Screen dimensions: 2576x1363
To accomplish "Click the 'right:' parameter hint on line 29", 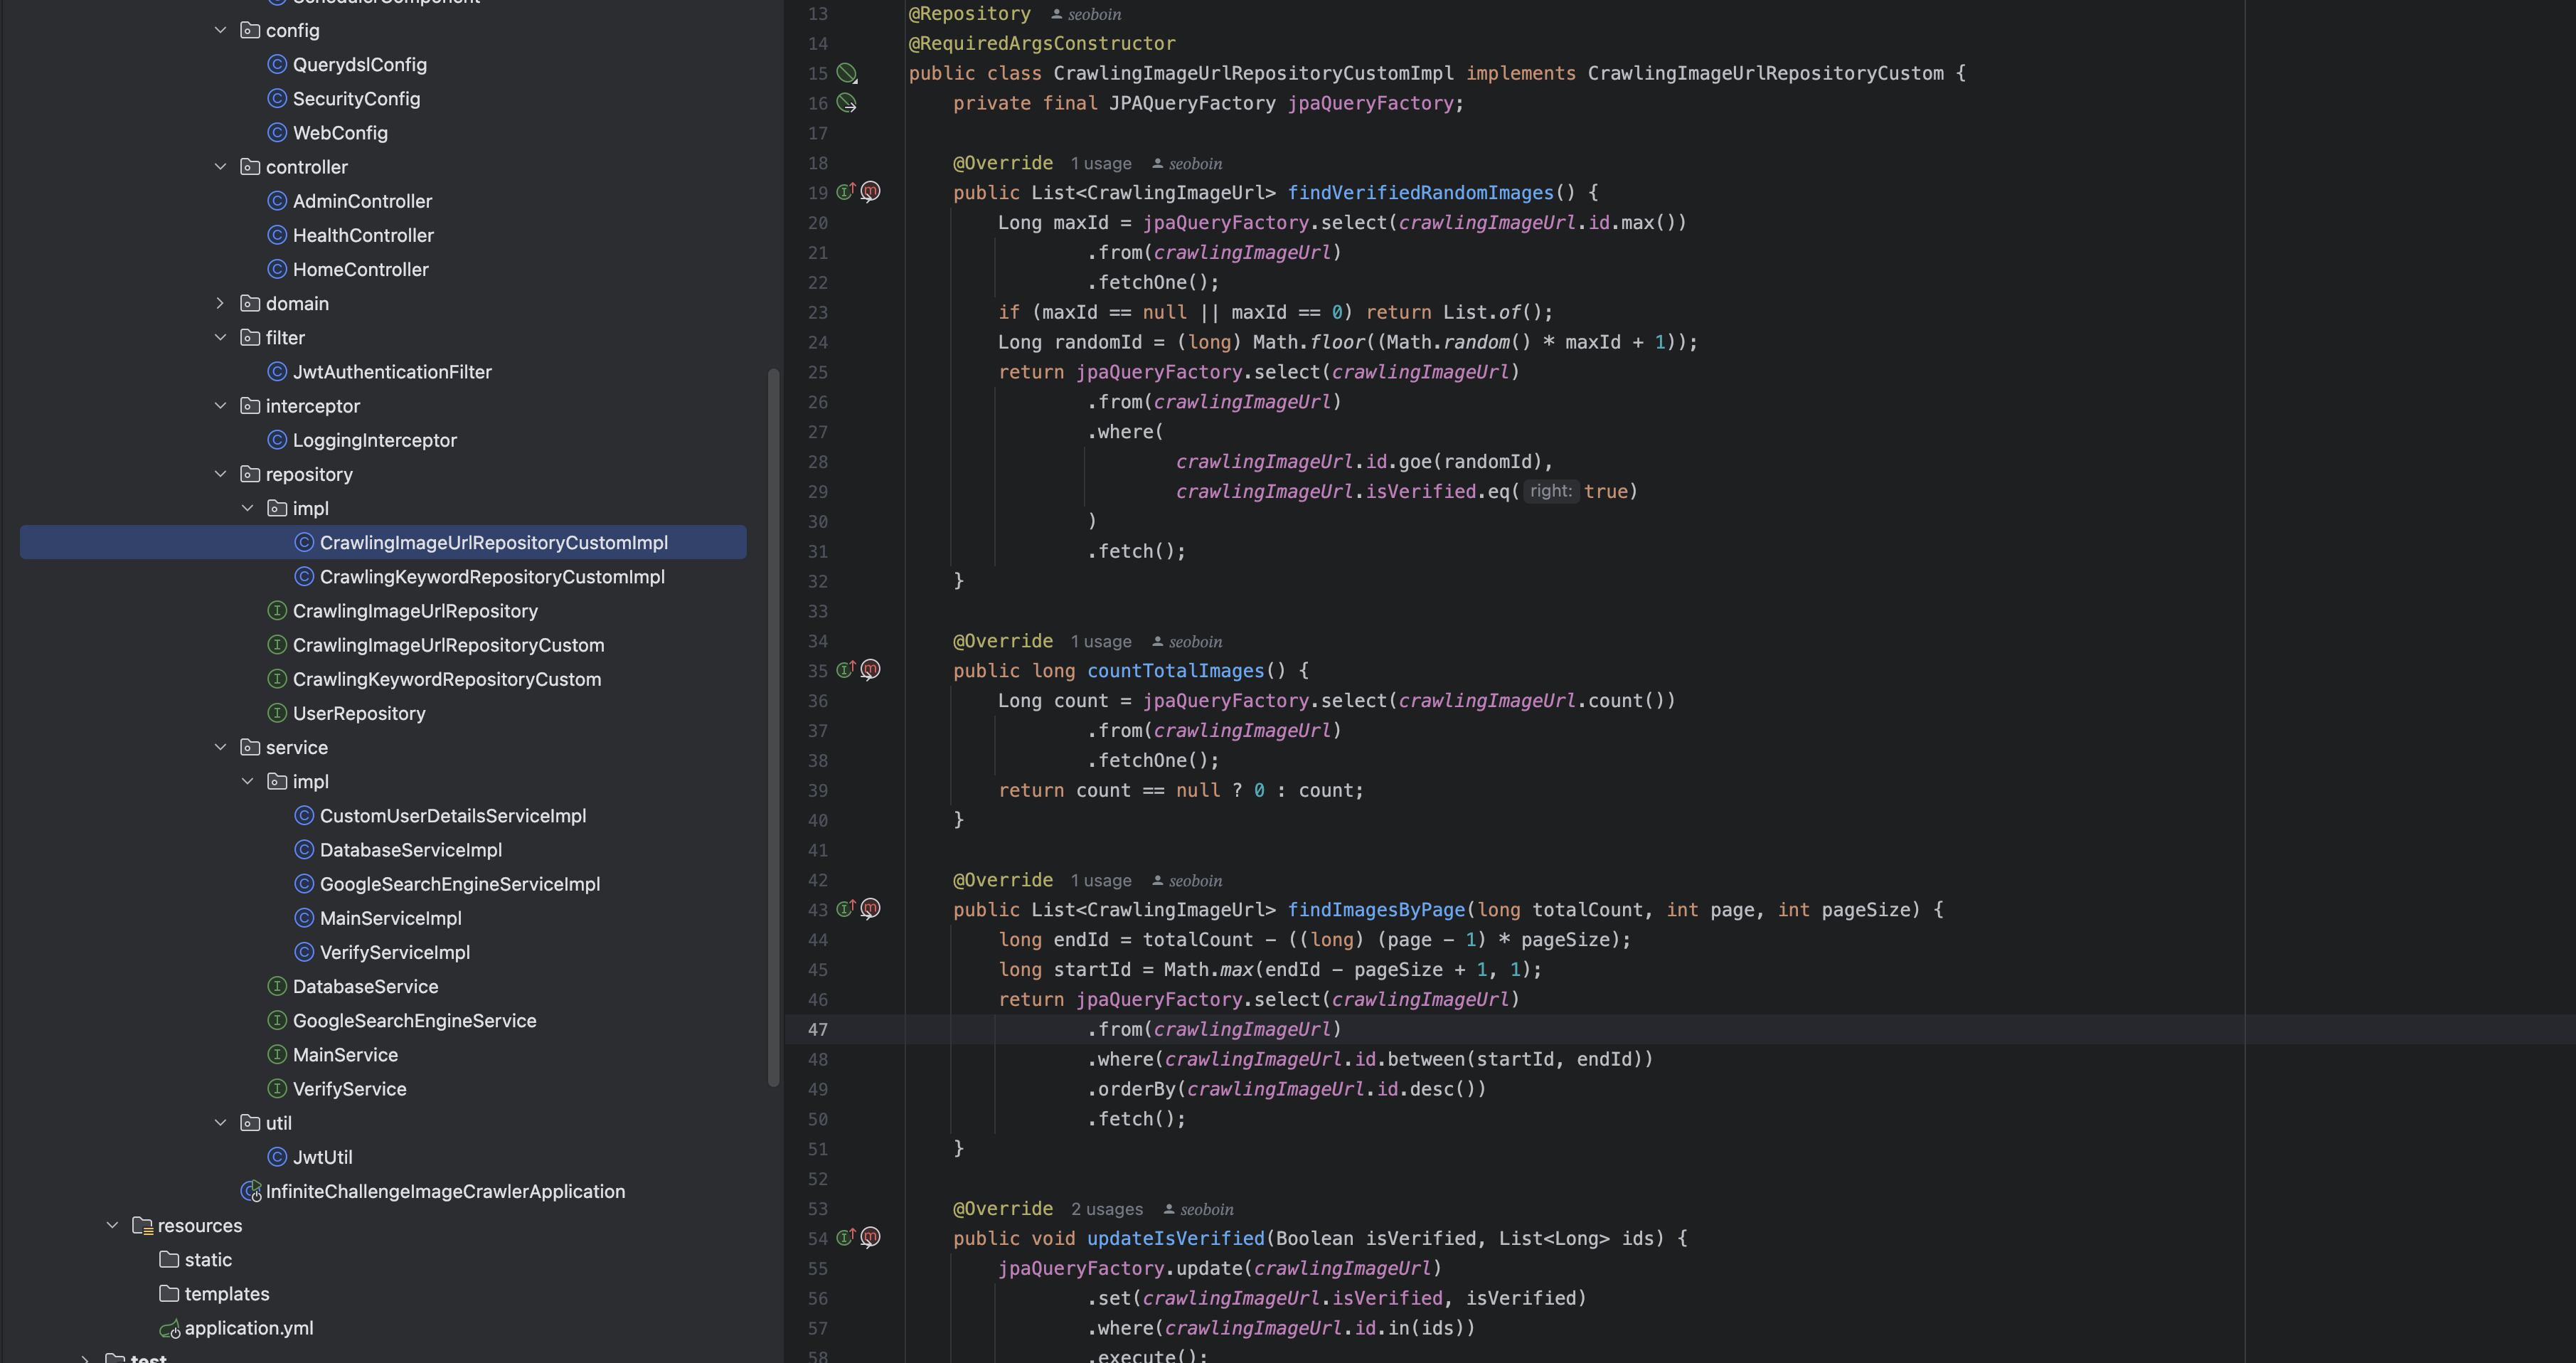I will (x=1551, y=491).
